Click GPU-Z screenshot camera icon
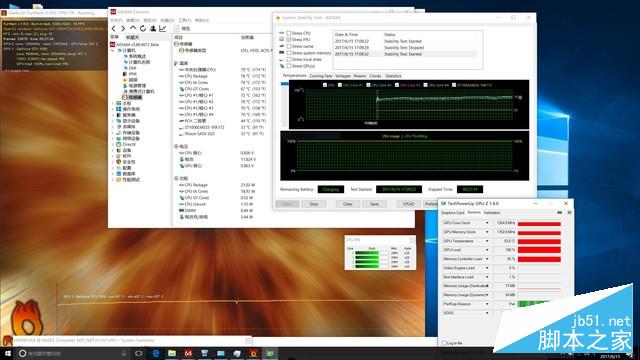 [x=559, y=212]
